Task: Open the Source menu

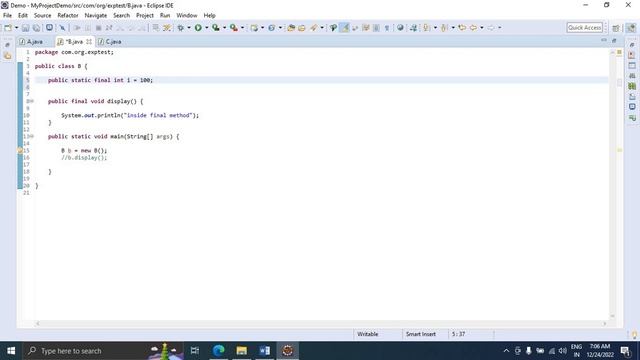Action: point(42,16)
